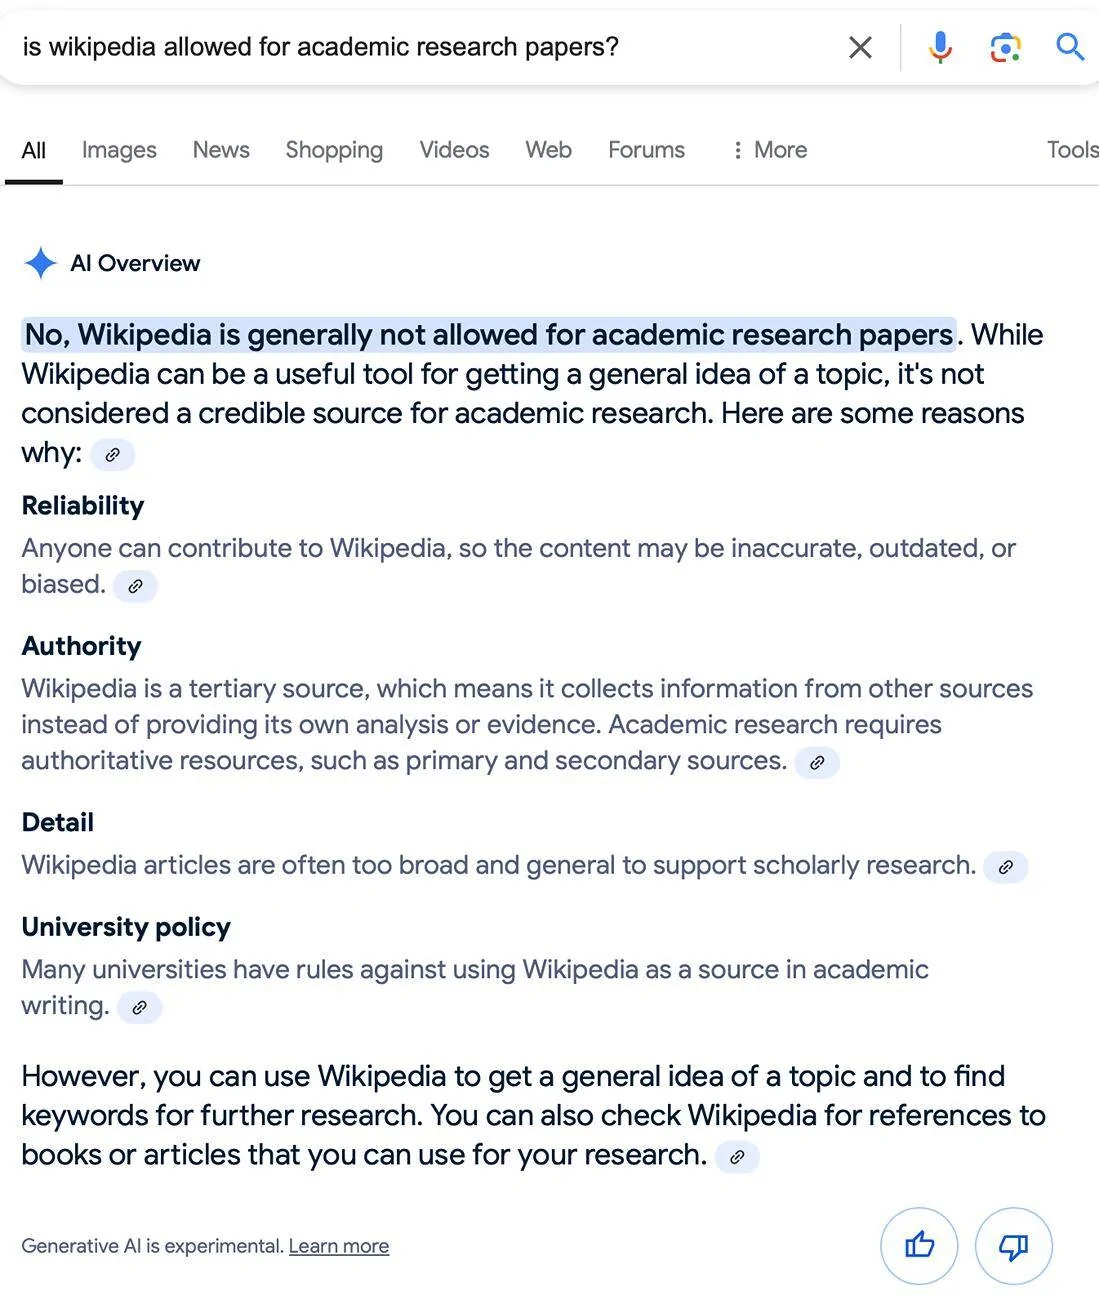Click the thumbs down feedback button
Screen dimensions: 1099x1300
point(1013,1245)
